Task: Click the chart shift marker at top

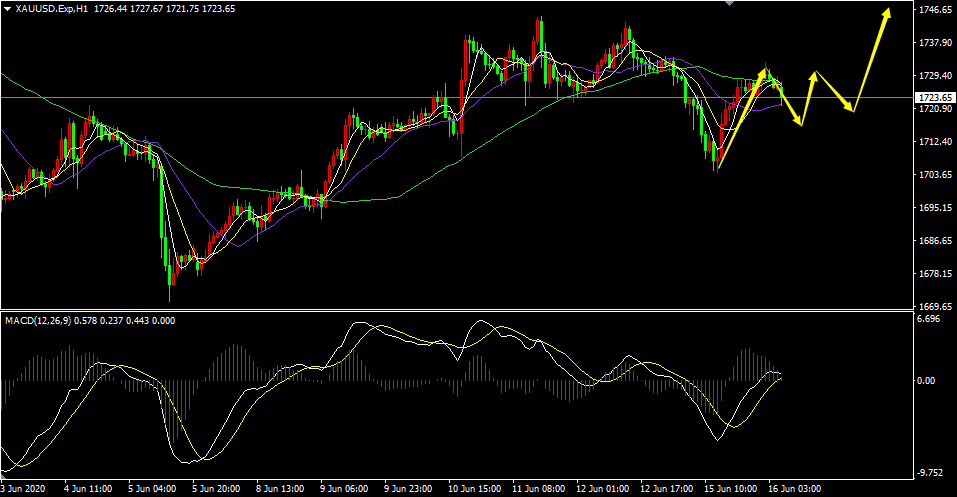Action: tap(729, 3)
